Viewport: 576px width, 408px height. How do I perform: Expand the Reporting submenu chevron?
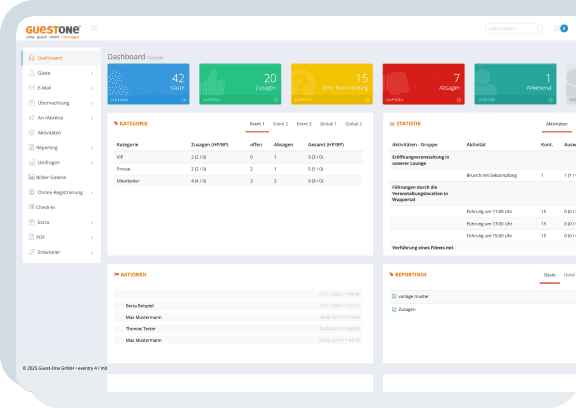click(92, 148)
